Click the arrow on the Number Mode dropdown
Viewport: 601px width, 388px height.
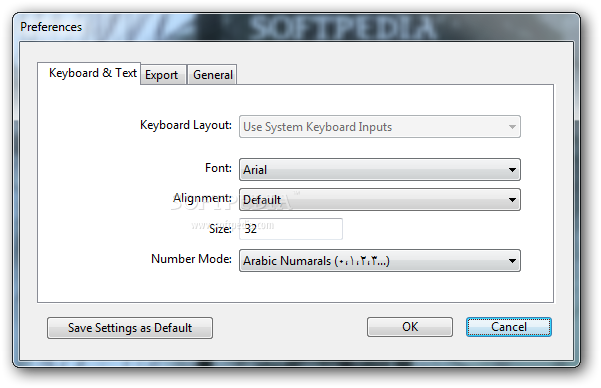(512, 261)
